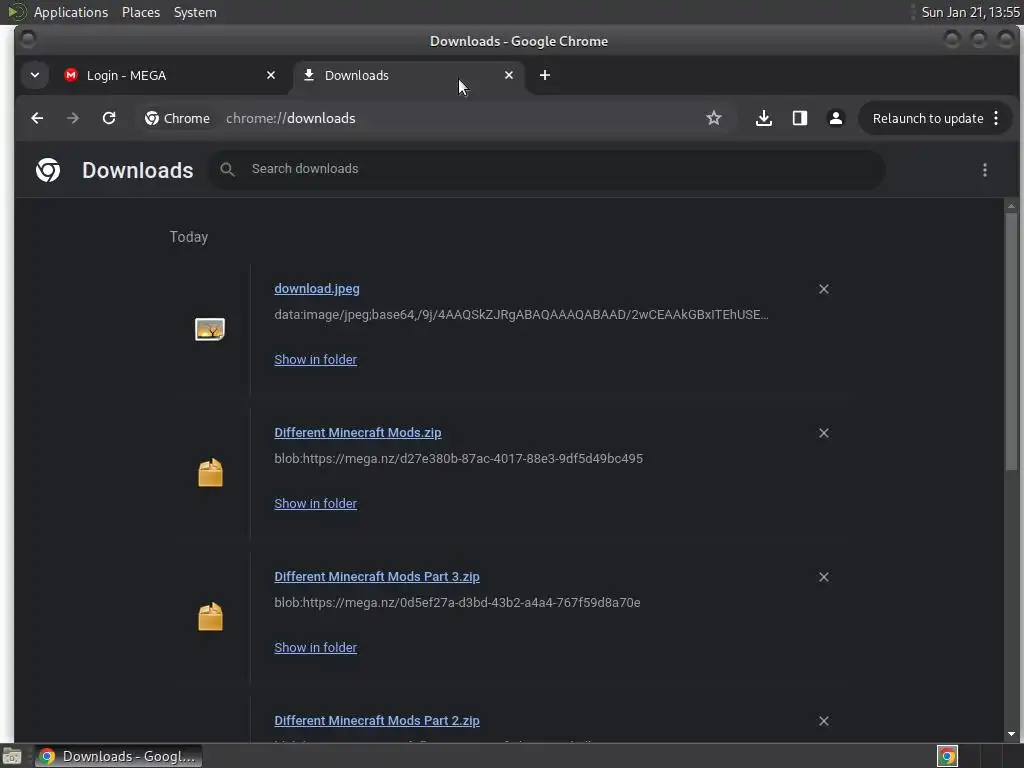Click the mega.nz 0d5ef27a blob URL text
Viewport: 1024px width, 768px height.
point(457,603)
